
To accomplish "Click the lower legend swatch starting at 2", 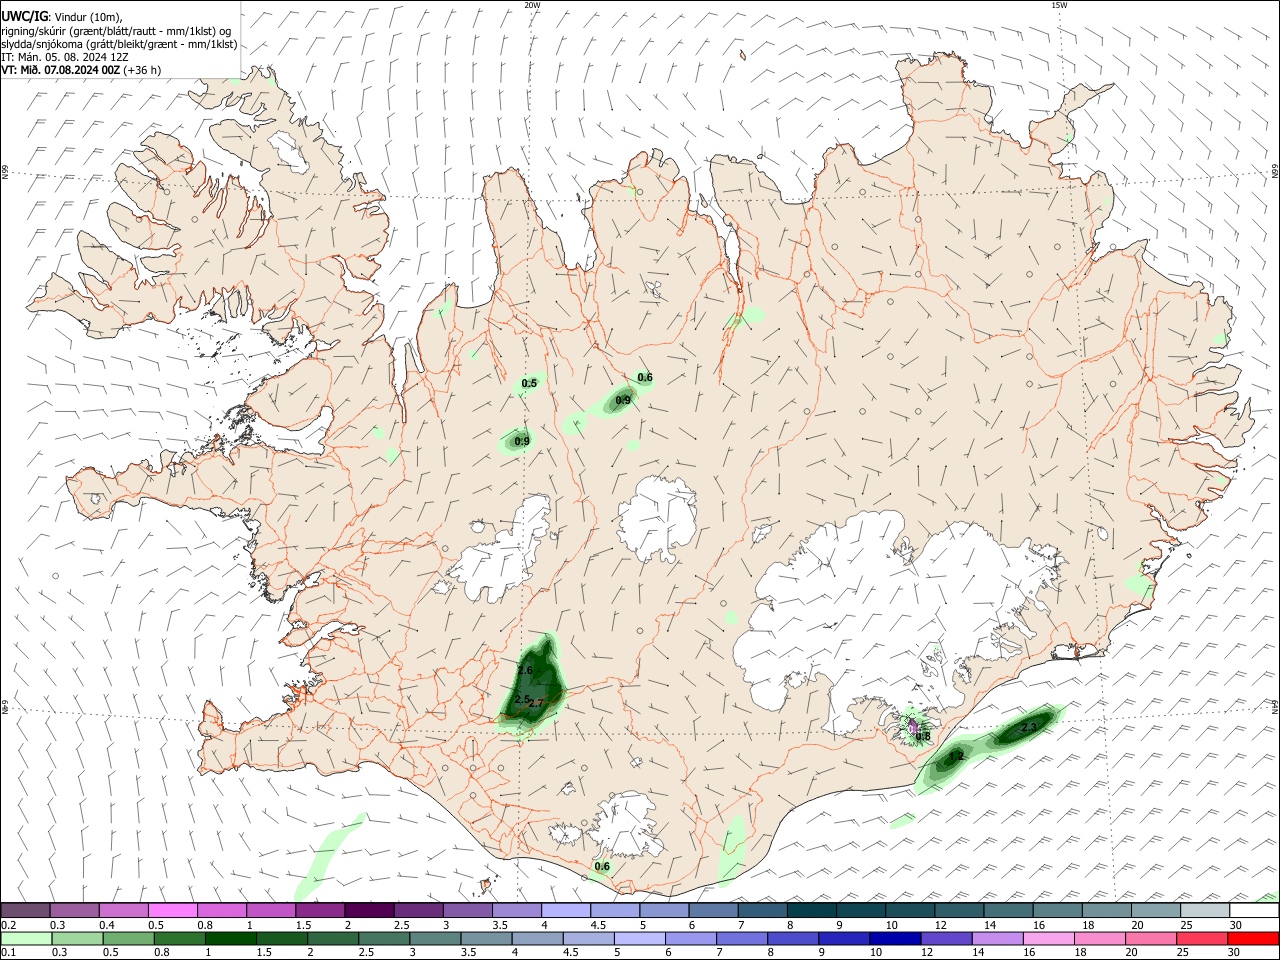I will pyautogui.click(x=332, y=938).
